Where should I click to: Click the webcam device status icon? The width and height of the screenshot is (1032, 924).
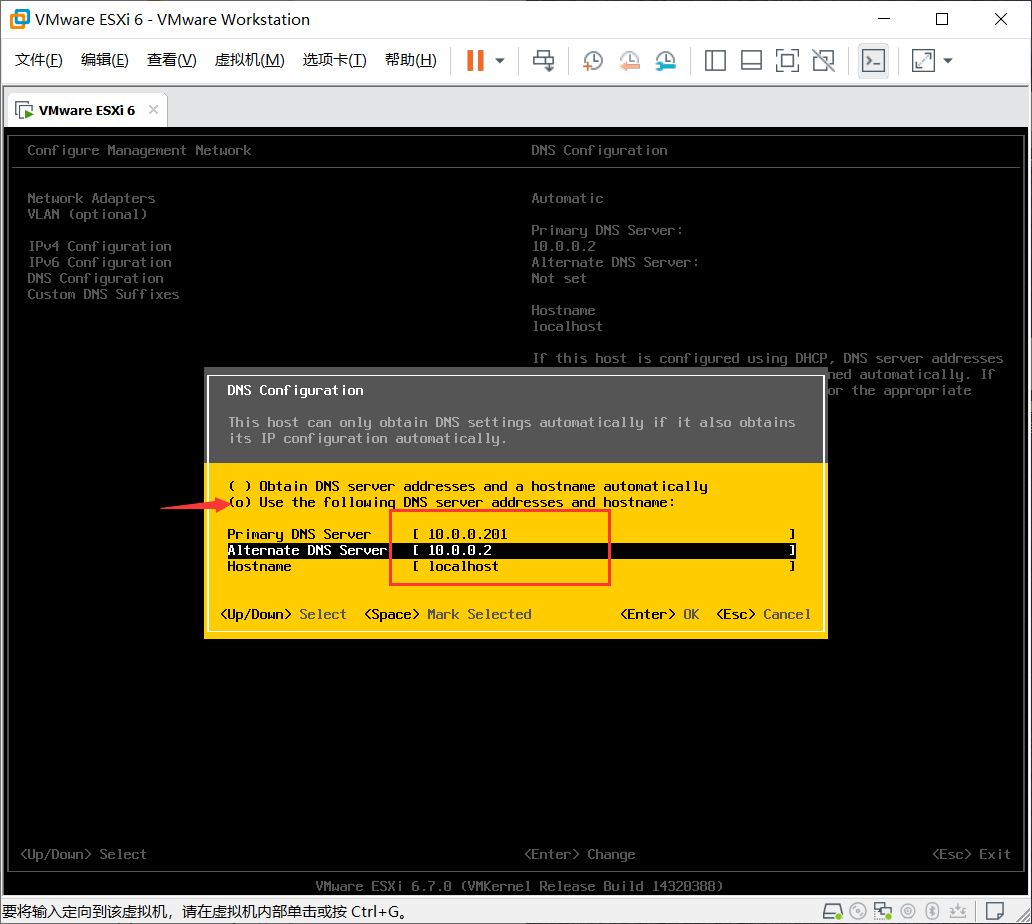click(x=908, y=911)
